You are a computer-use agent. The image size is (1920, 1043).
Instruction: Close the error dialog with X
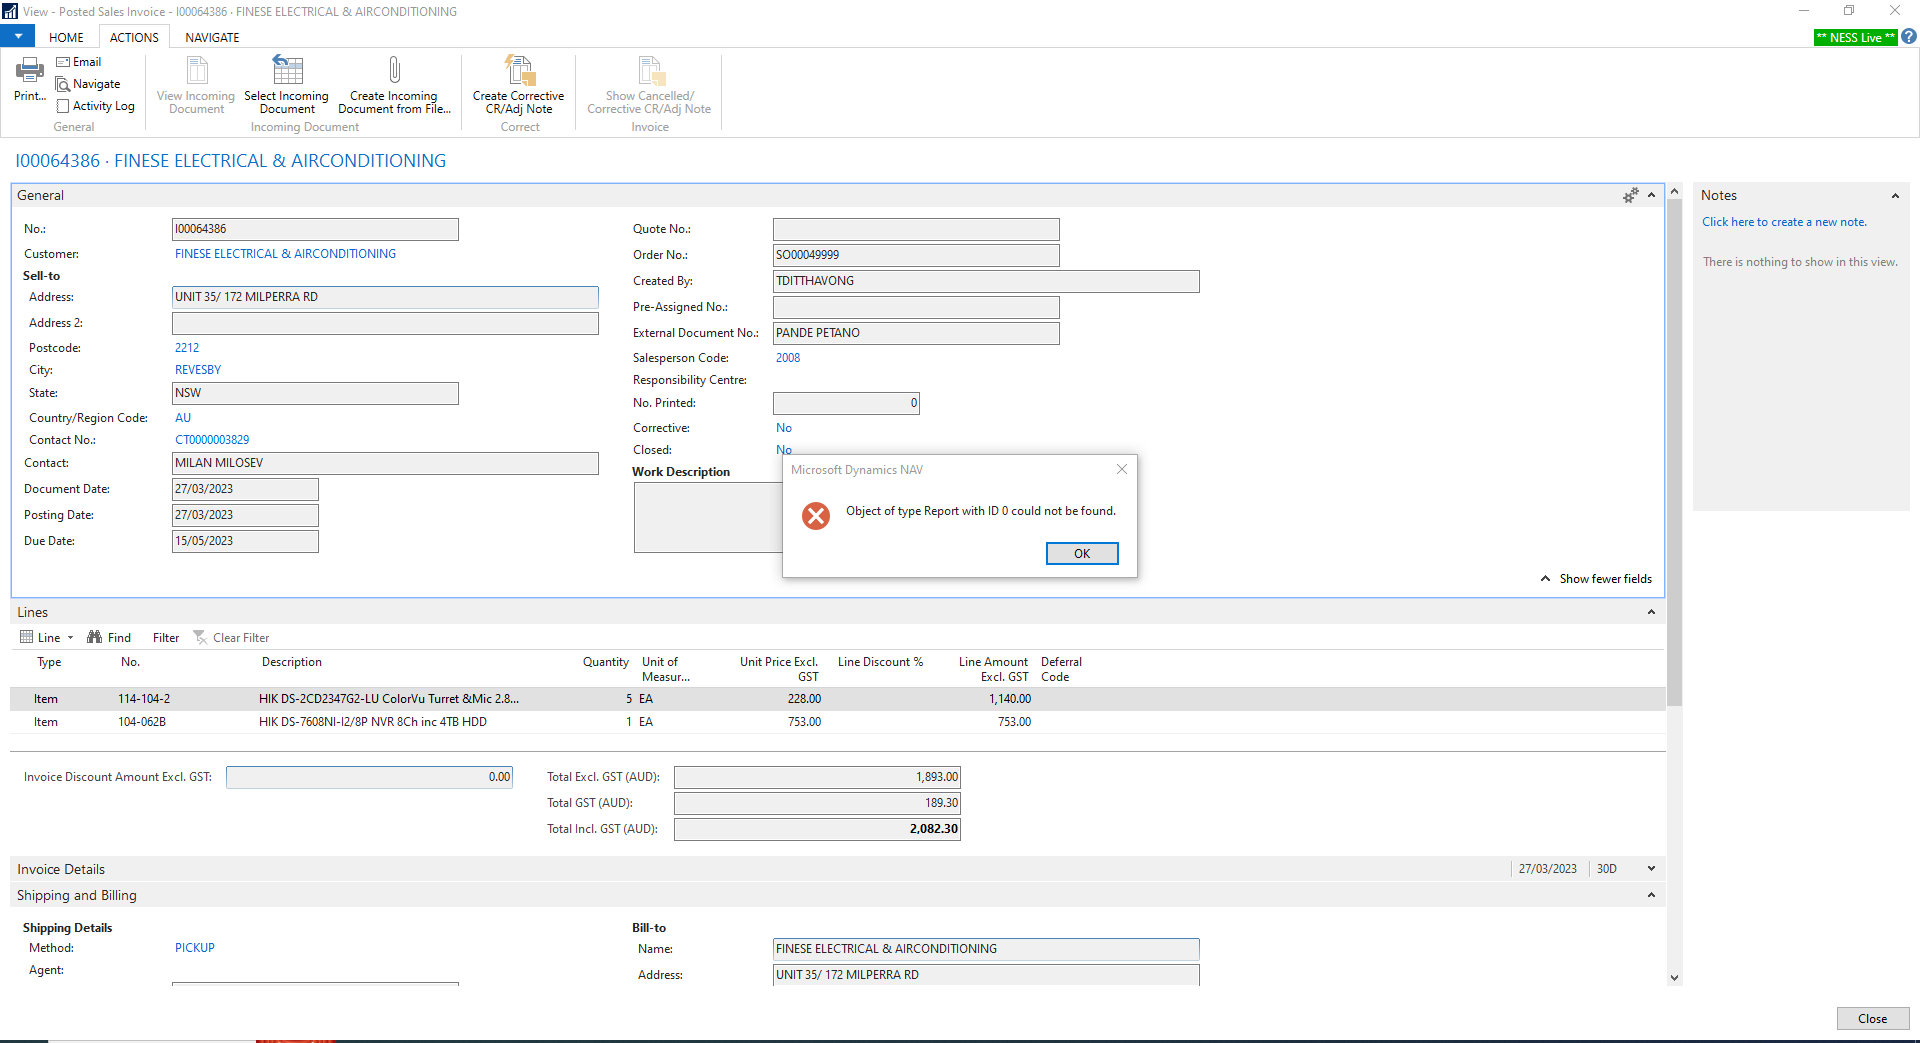1122,469
